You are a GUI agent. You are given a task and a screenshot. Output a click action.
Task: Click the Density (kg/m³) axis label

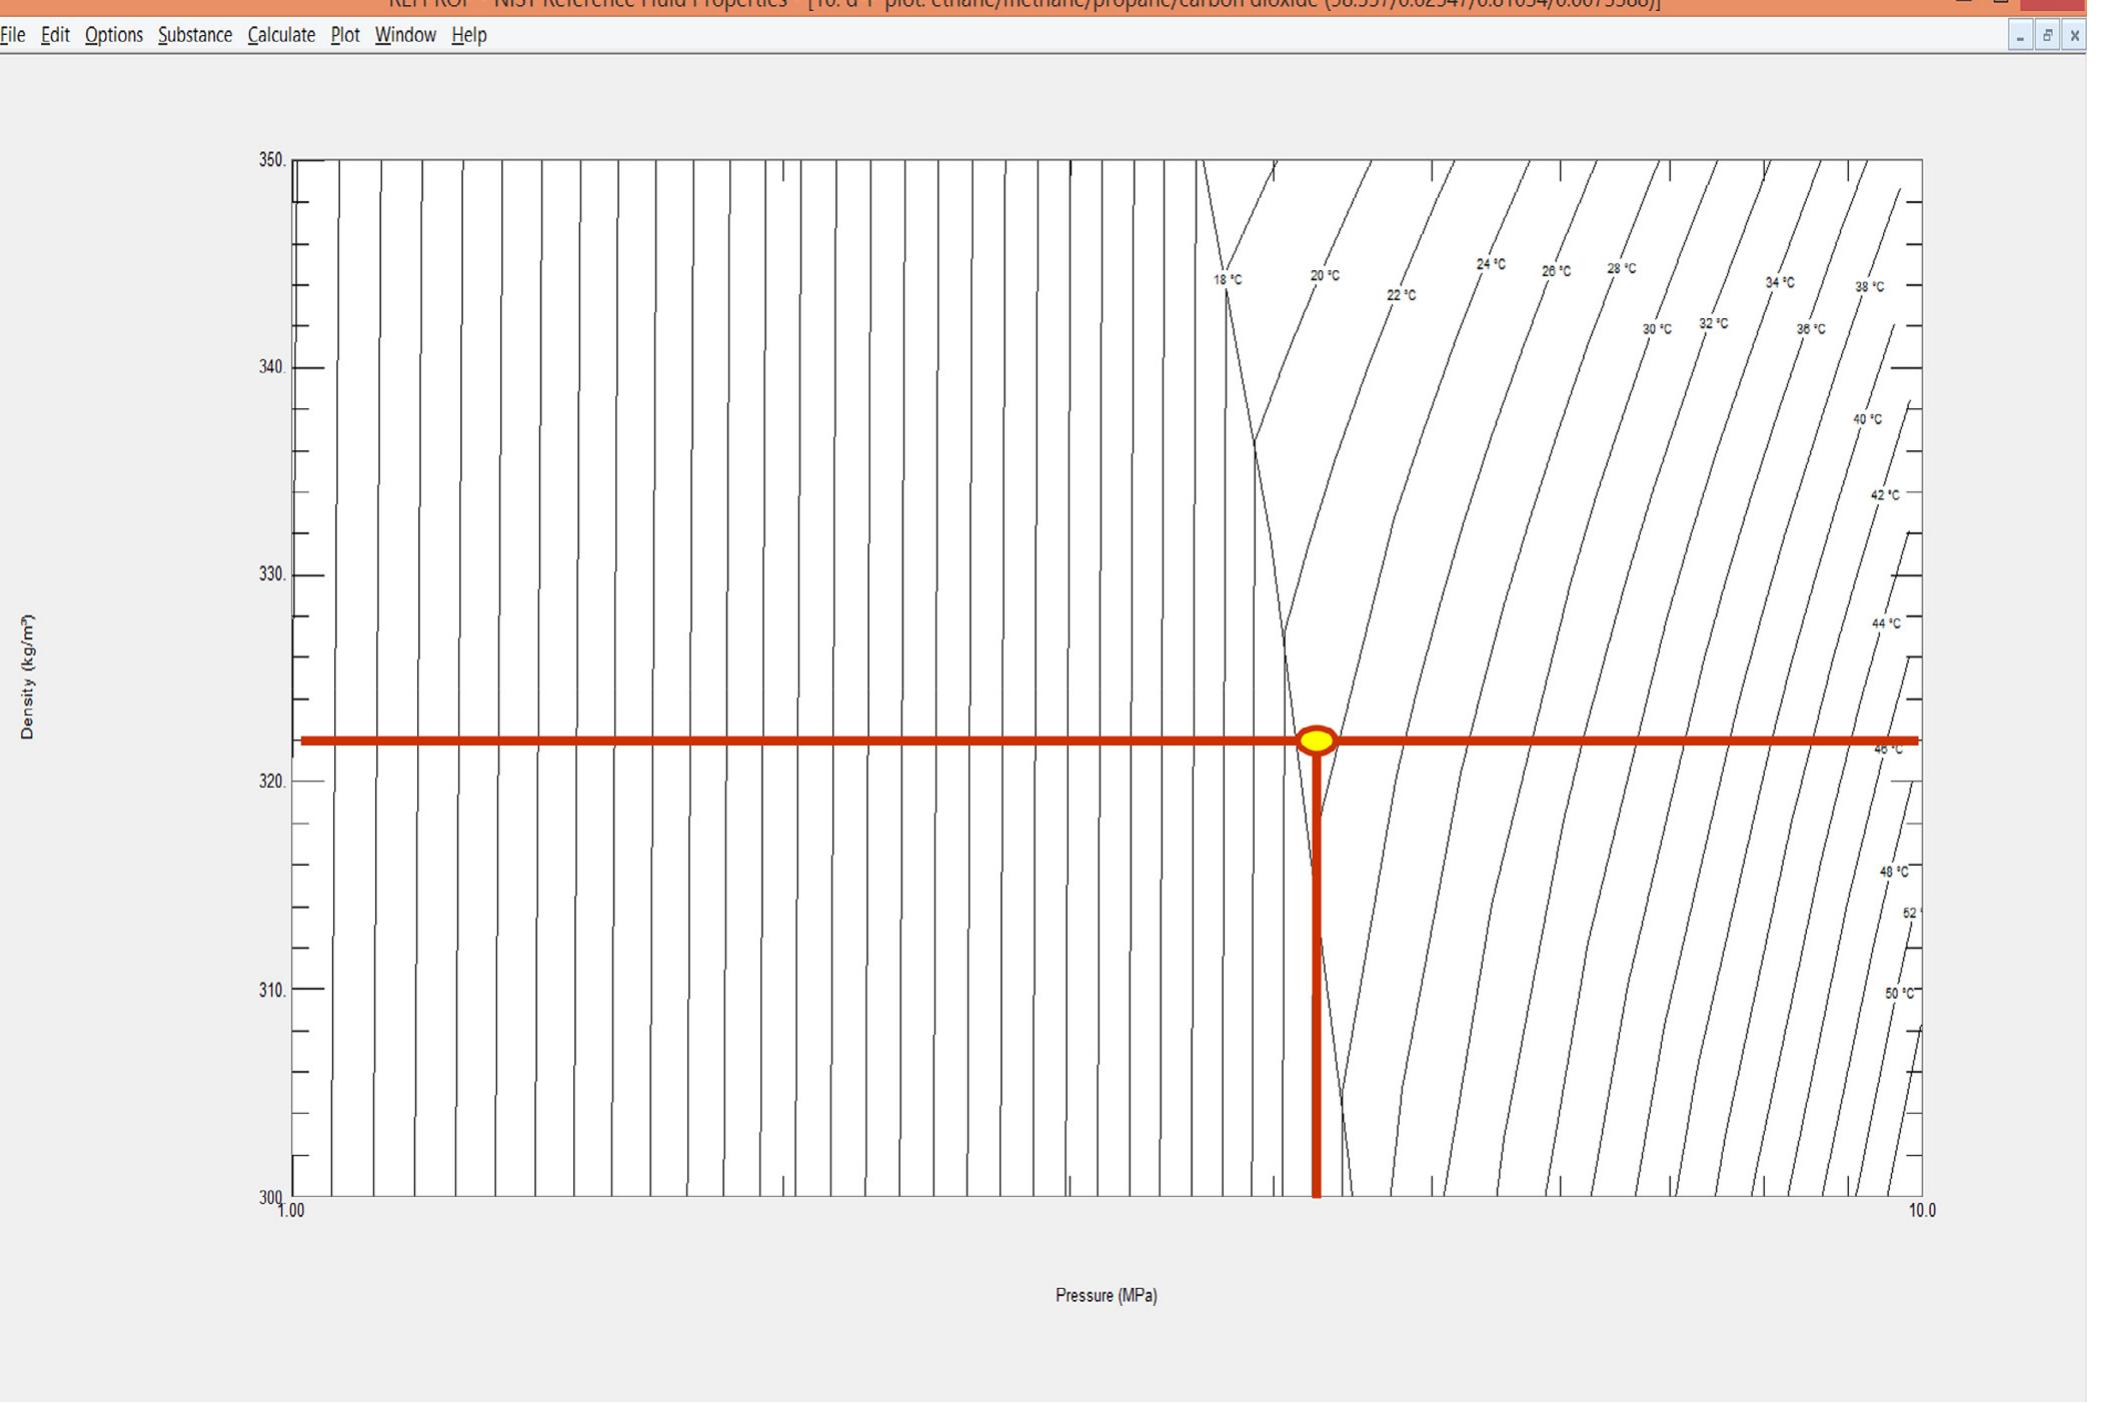coord(27,677)
